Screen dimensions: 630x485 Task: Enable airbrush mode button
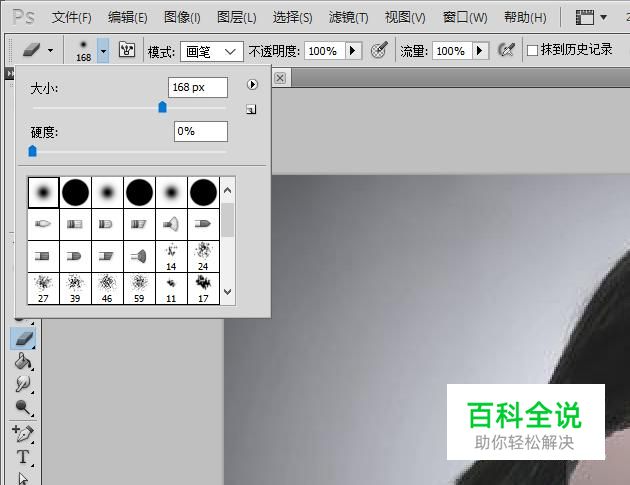(x=506, y=50)
